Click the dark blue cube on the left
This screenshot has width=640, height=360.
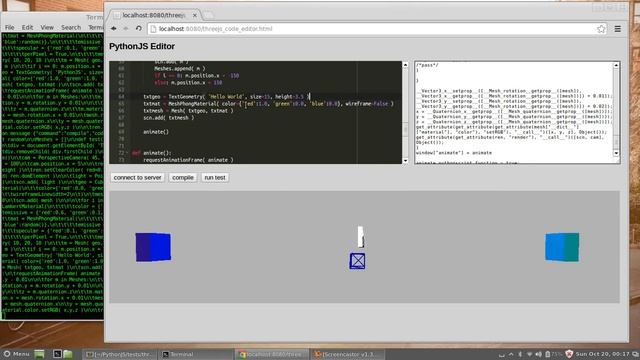(x=153, y=247)
